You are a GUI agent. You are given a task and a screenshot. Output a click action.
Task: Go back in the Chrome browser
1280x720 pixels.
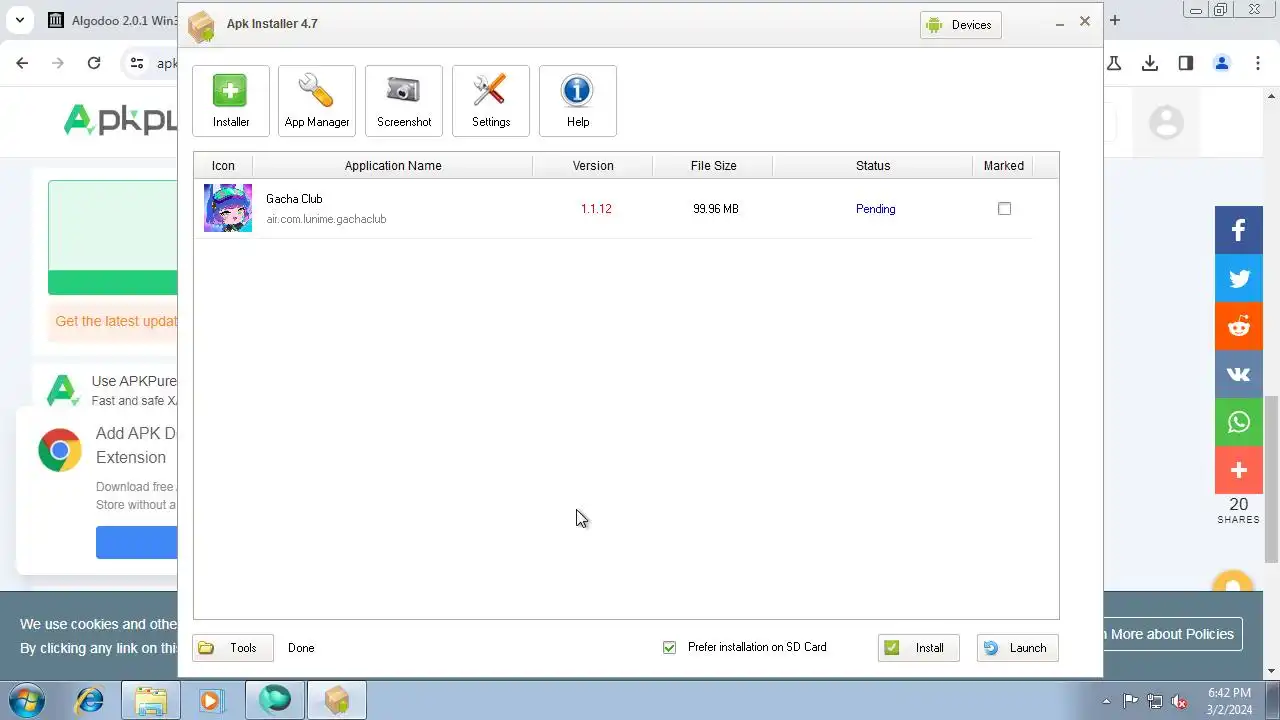pos(22,63)
